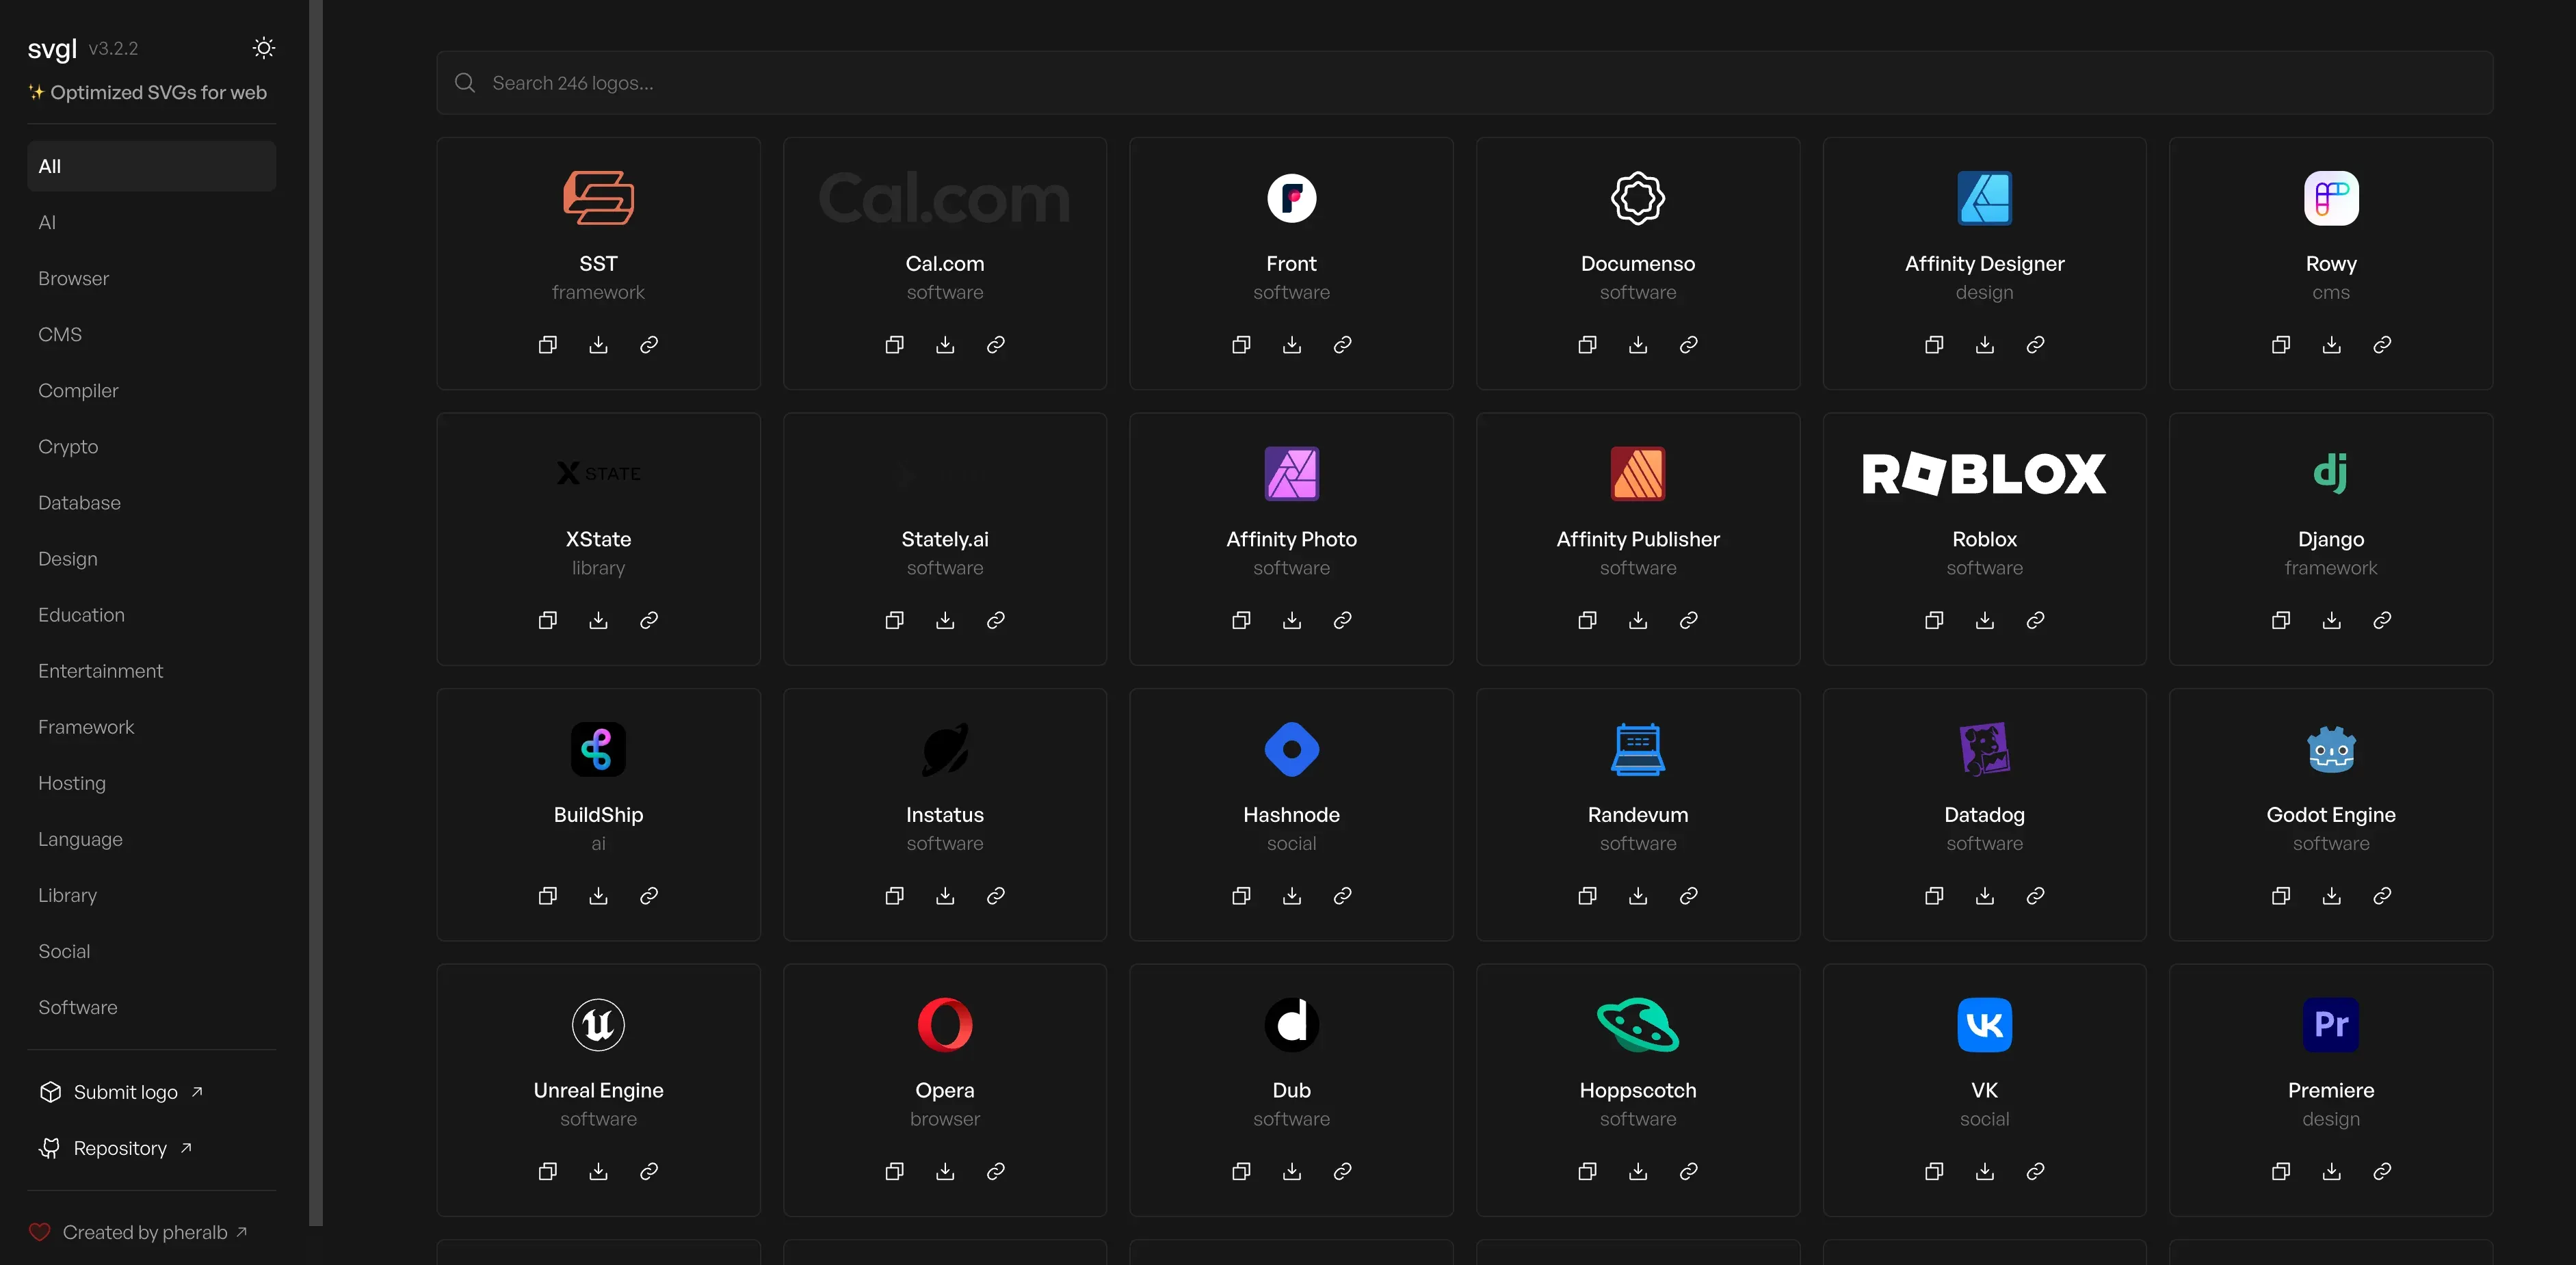Copy the Affinity Designer SVG
This screenshot has height=1265, width=2576.
click(1934, 345)
